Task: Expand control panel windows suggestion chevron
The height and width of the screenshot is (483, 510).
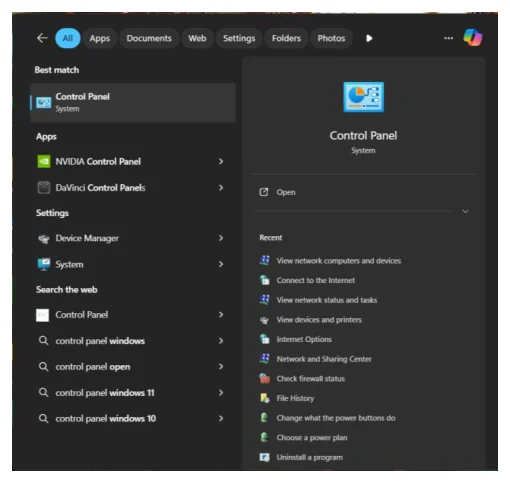Action: pos(221,341)
